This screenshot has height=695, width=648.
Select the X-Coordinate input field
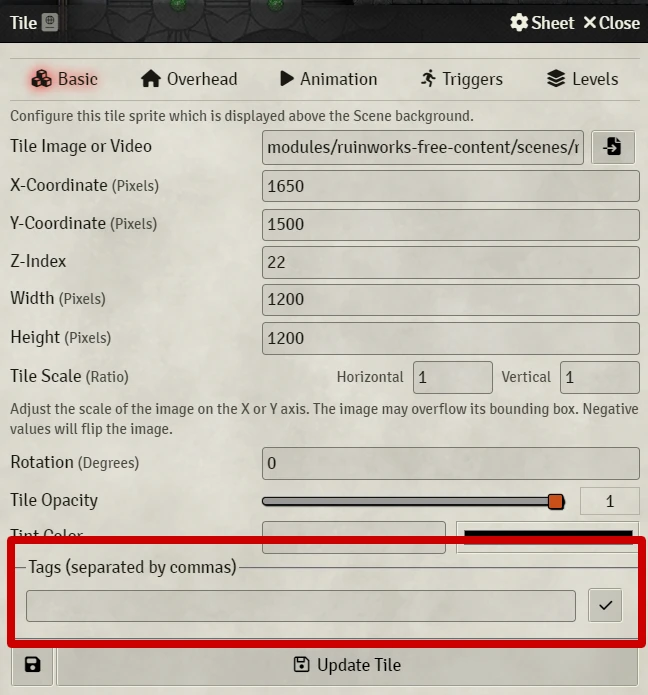coord(451,186)
